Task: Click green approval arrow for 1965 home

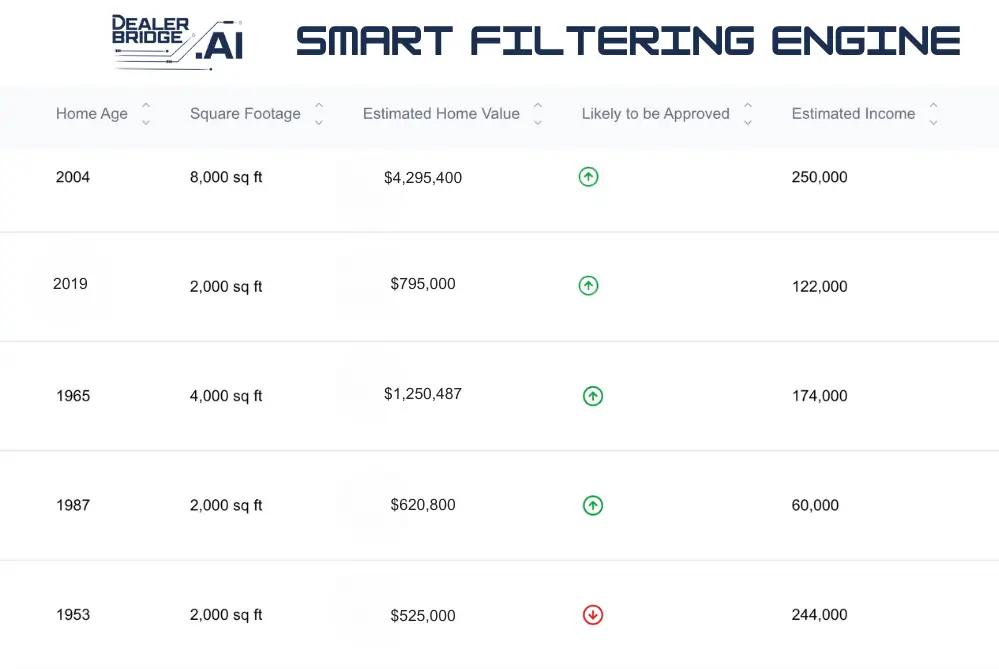Action: tap(593, 396)
